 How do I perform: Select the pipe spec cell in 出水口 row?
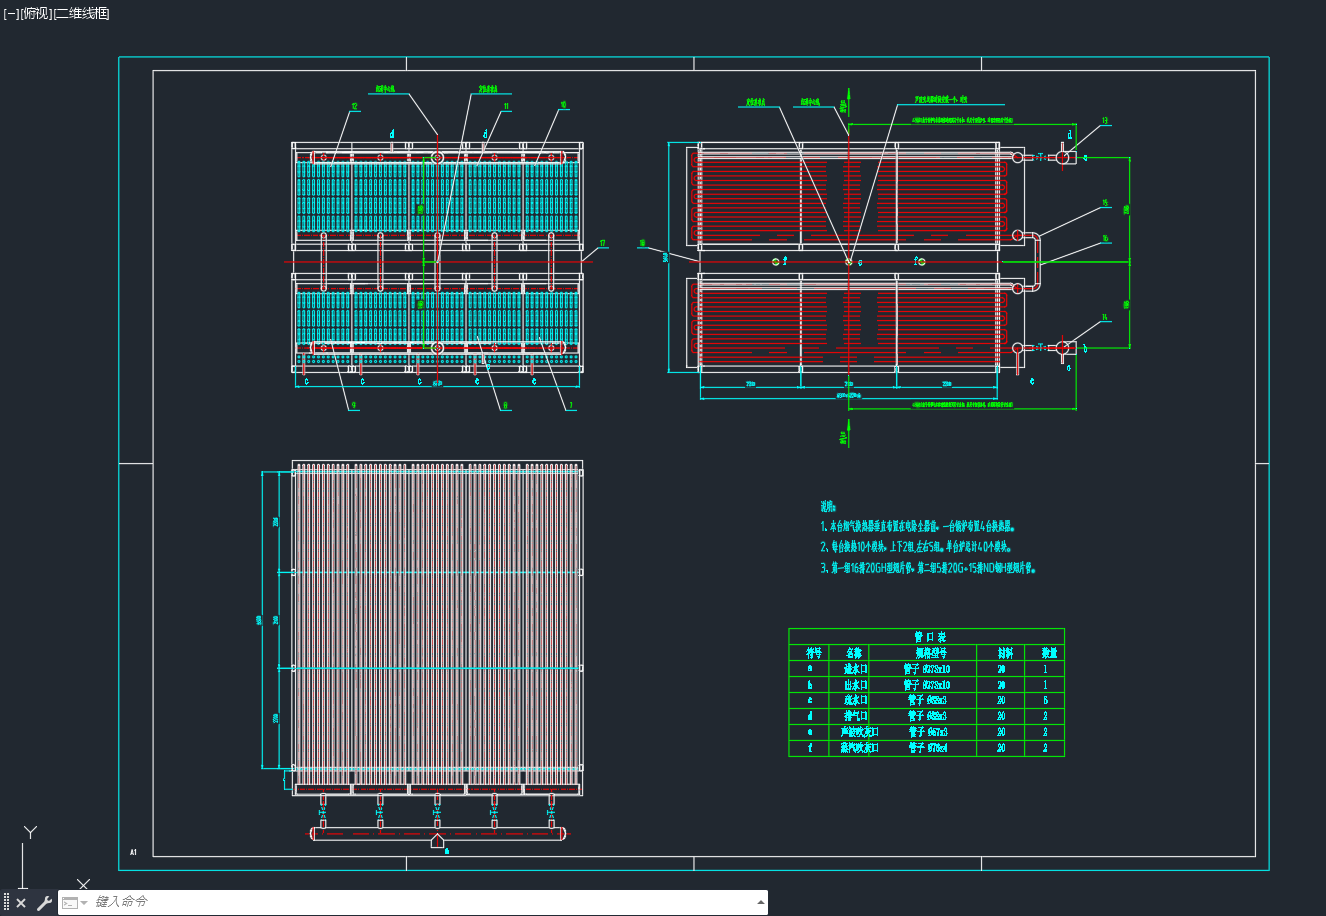point(927,684)
